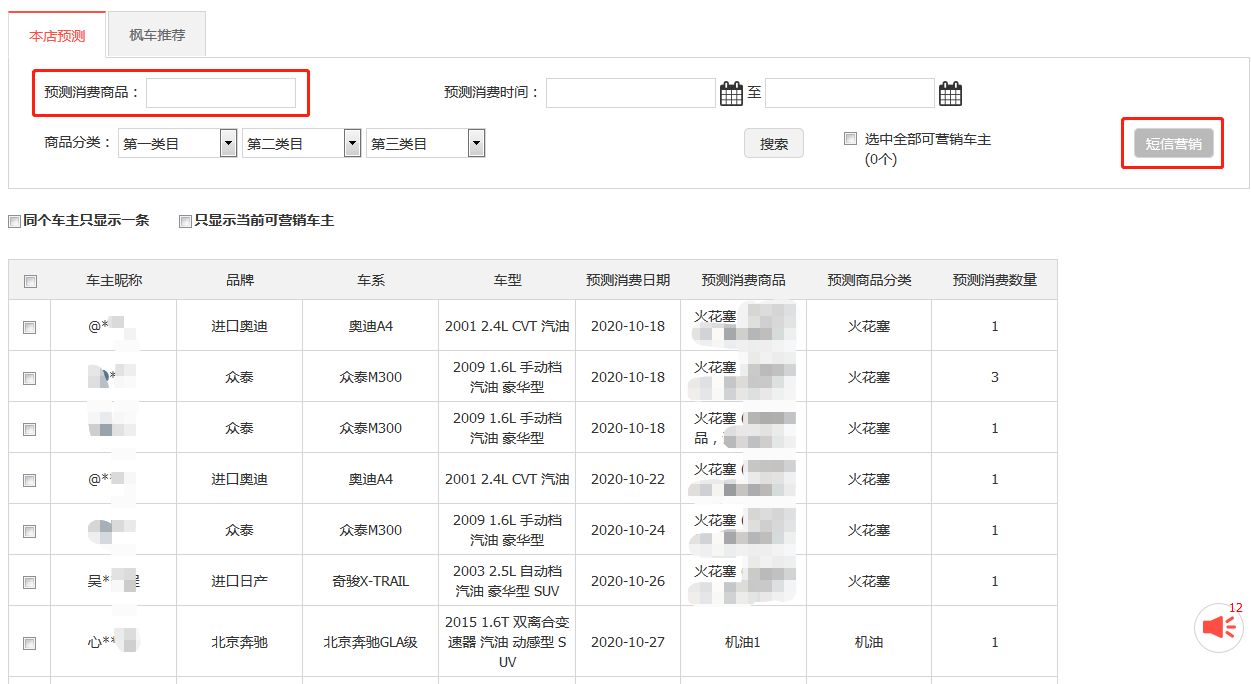This screenshot has width=1251, height=684.
Task: Open the start date calendar picker icon
Action: (731, 94)
